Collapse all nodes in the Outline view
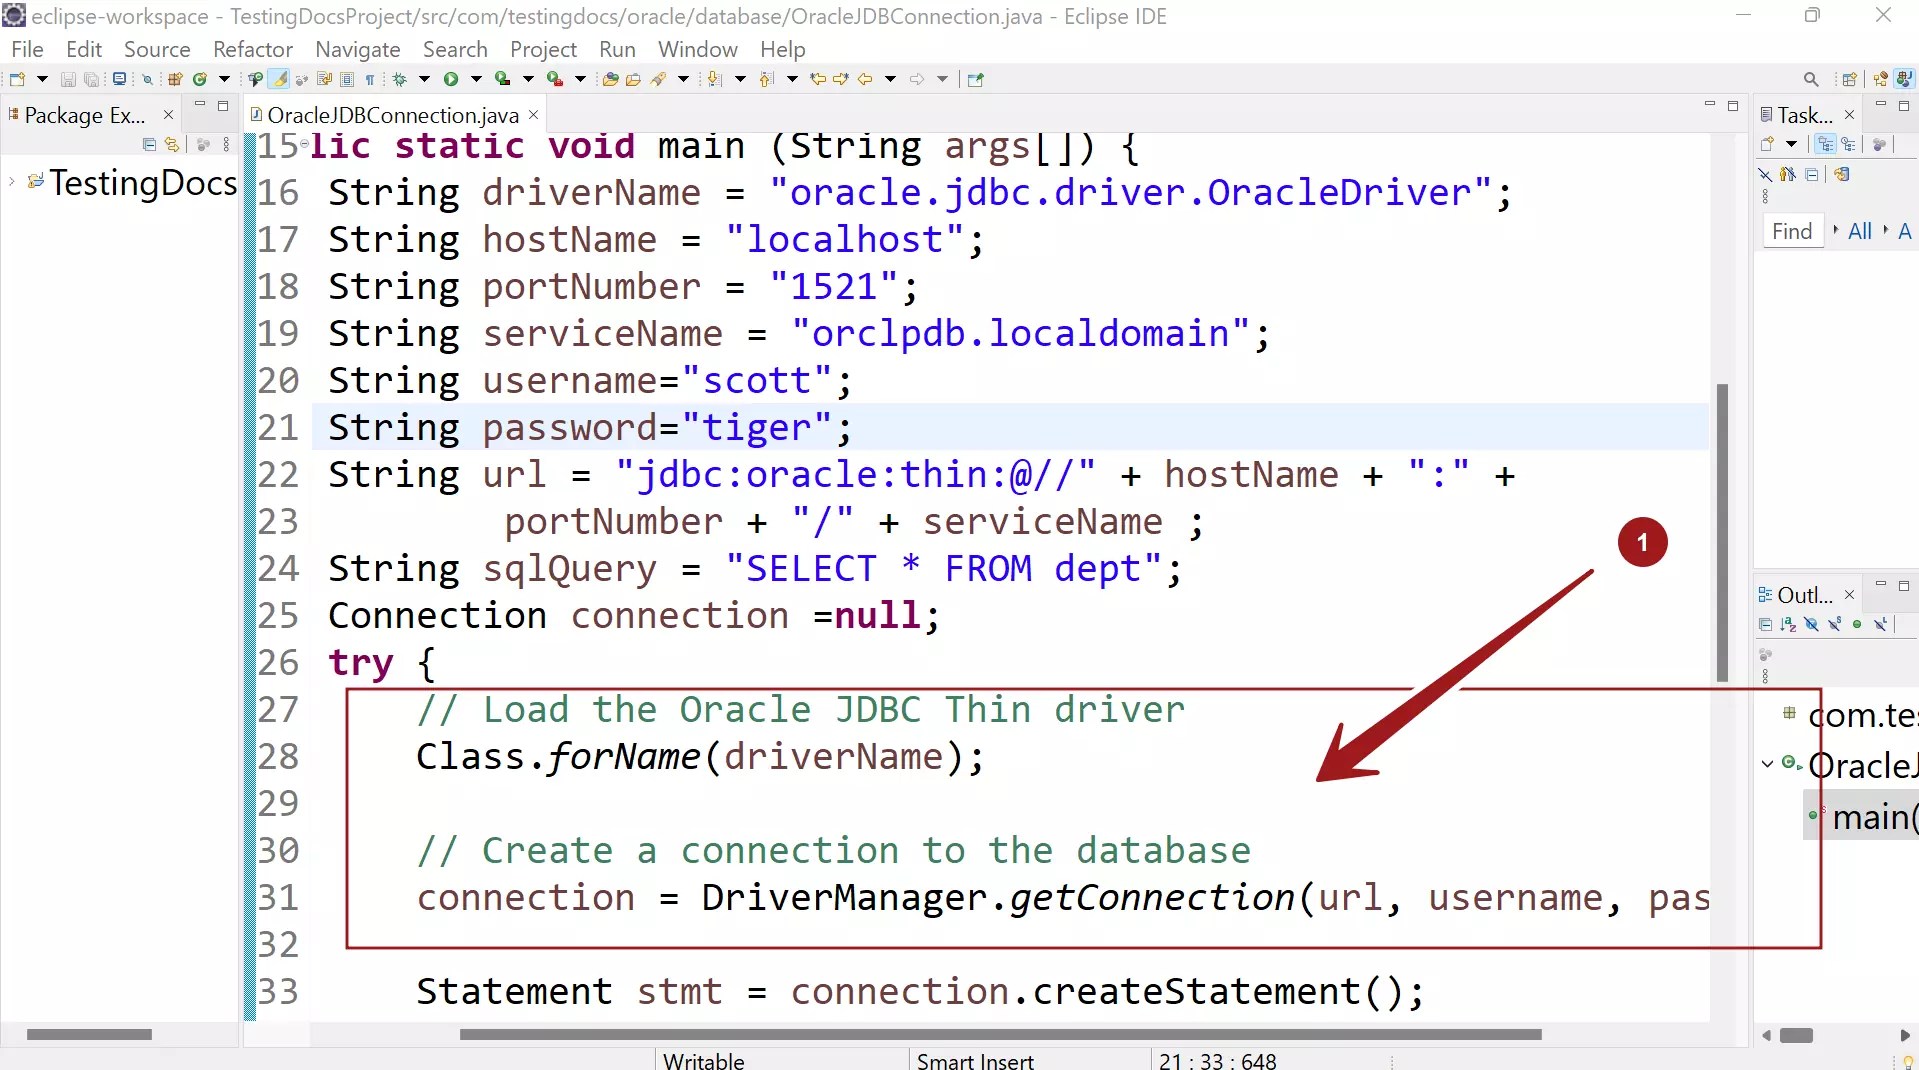1919x1070 pixels. [1765, 625]
